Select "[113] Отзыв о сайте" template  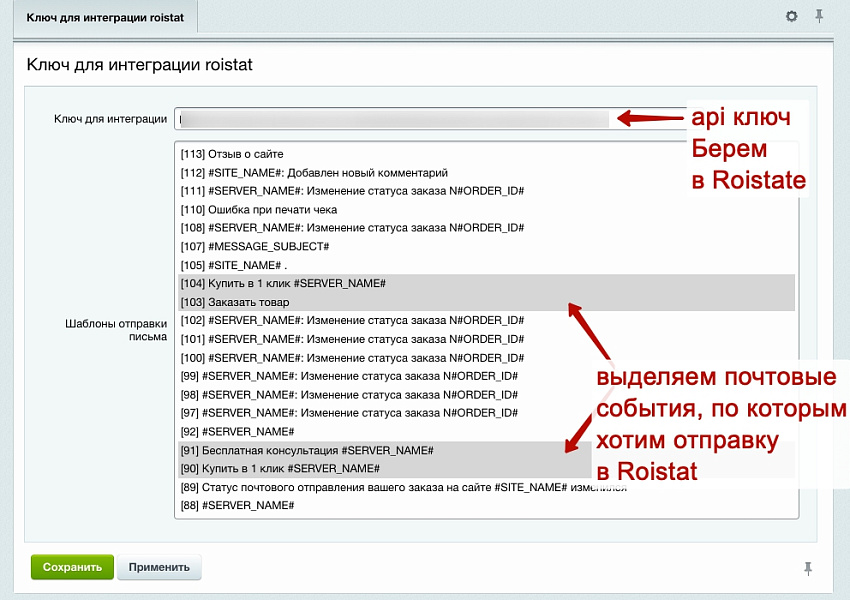(x=232, y=154)
